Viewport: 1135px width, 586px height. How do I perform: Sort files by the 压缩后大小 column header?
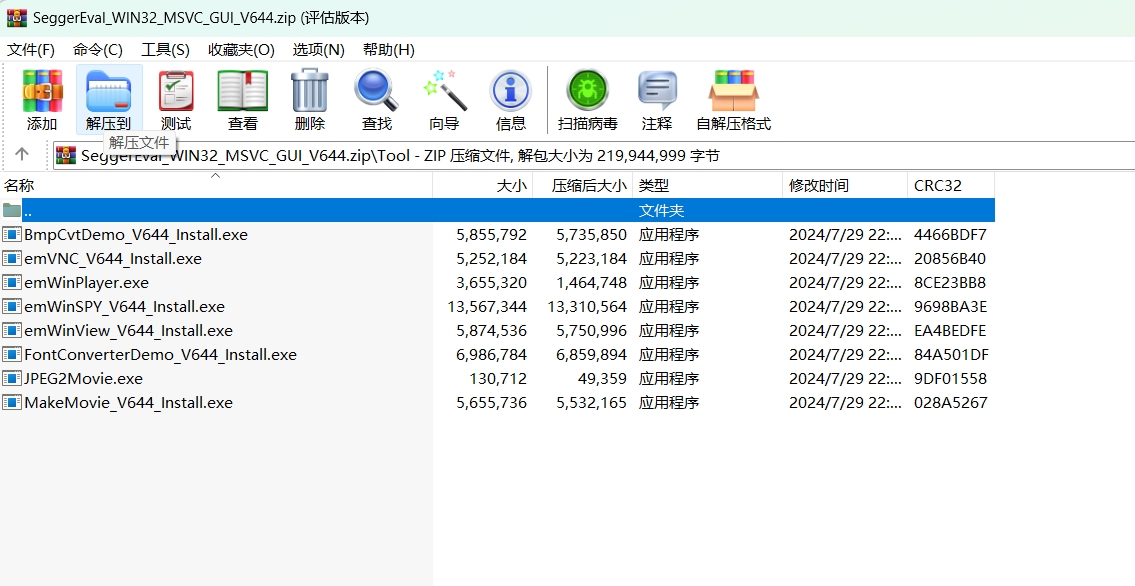(583, 185)
